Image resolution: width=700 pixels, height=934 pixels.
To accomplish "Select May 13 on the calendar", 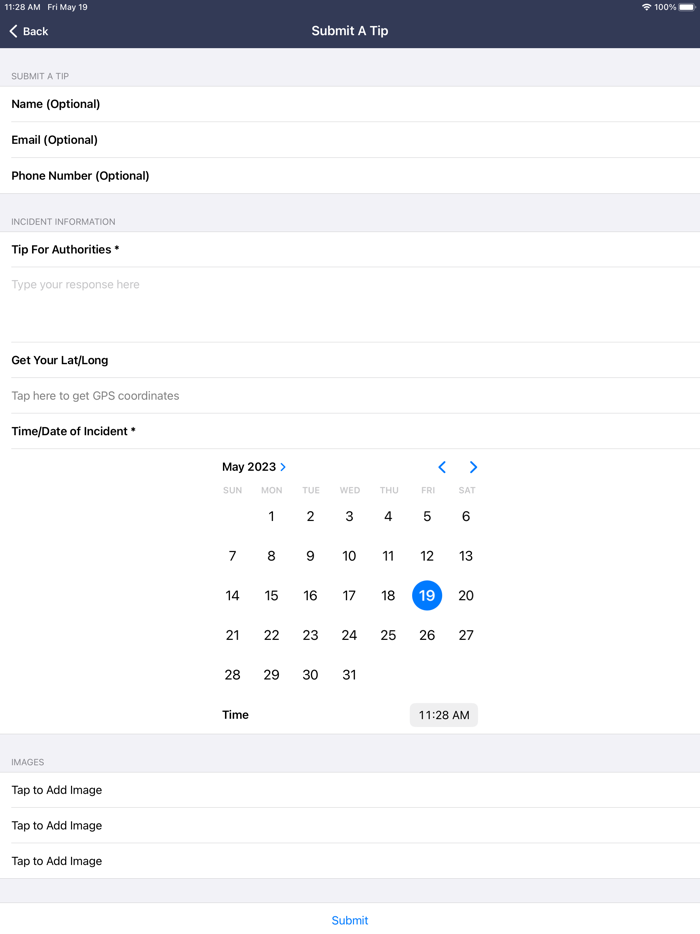I will click(466, 556).
